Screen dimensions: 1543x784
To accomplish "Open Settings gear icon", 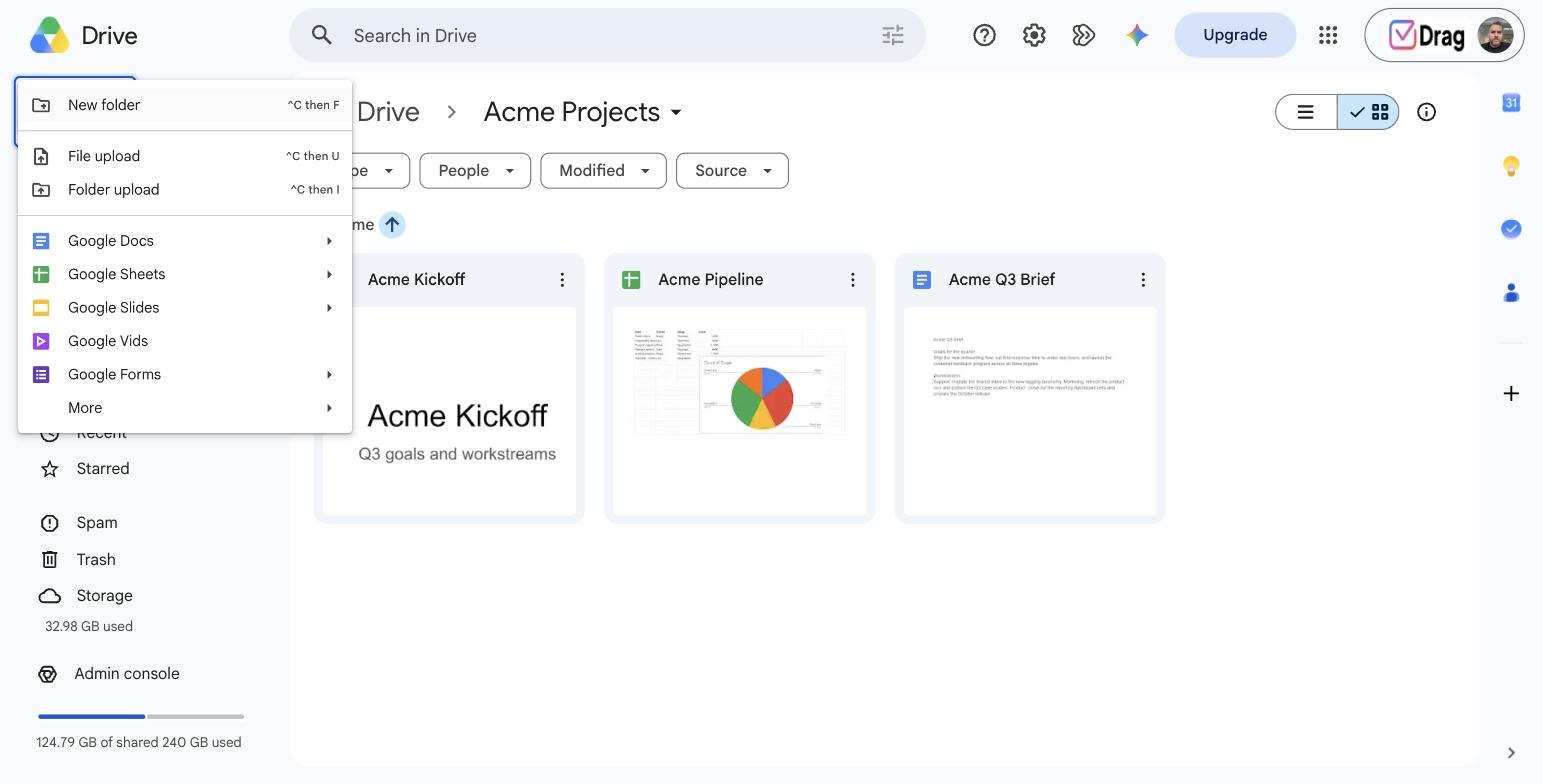I will click(x=1034, y=35).
